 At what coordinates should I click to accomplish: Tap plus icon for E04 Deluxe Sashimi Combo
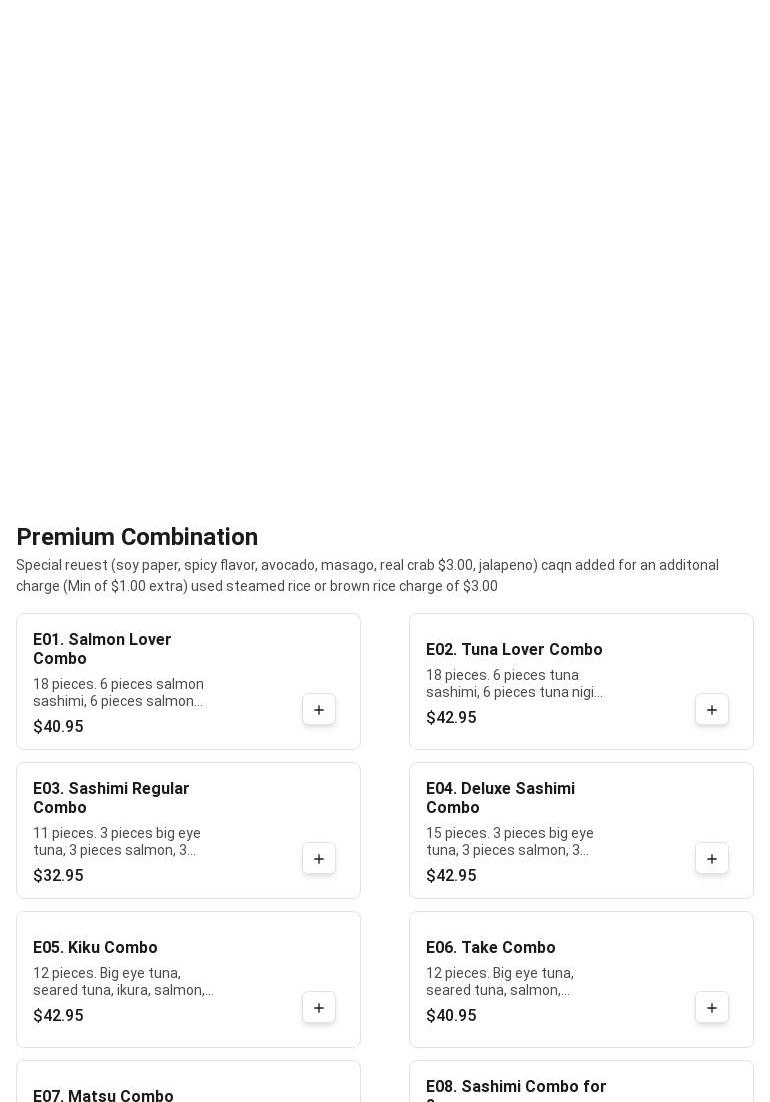click(712, 858)
